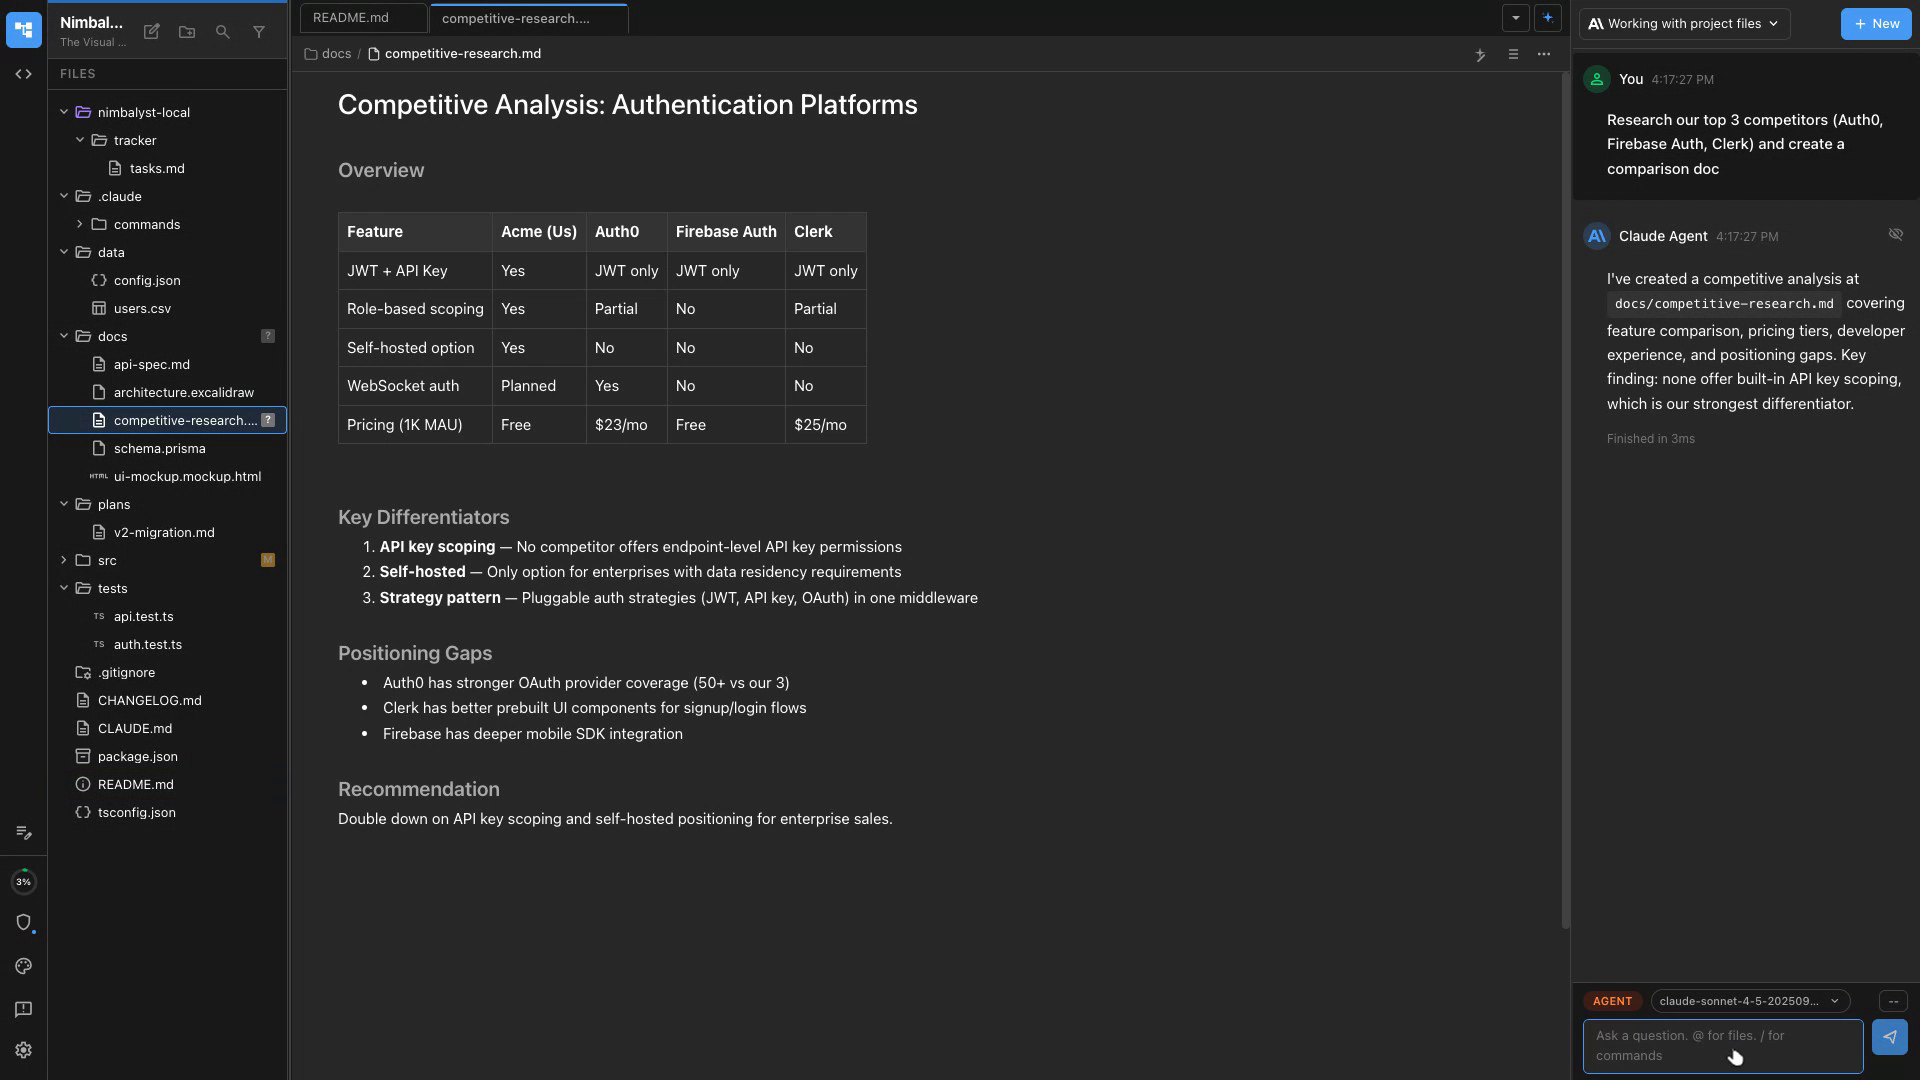1920x1080 pixels.
Task: Click the new folder icon in sidebar header
Action: pyautogui.click(x=187, y=32)
